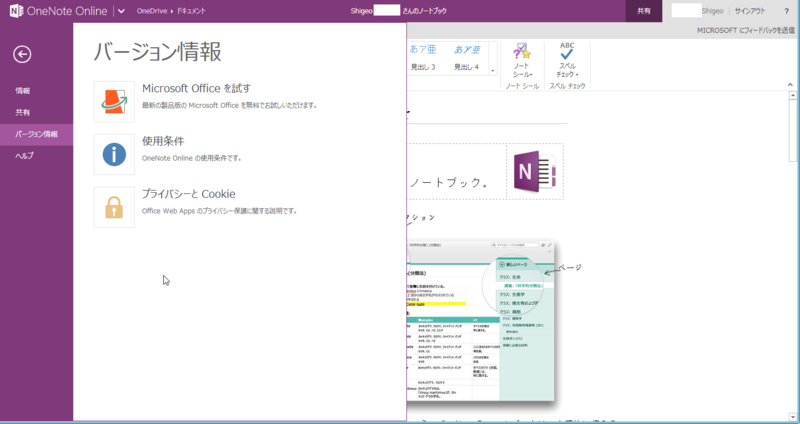Image resolution: width=800 pixels, height=424 pixels.
Task: Click scrollbar down arrow on the page
Action: click(793, 417)
